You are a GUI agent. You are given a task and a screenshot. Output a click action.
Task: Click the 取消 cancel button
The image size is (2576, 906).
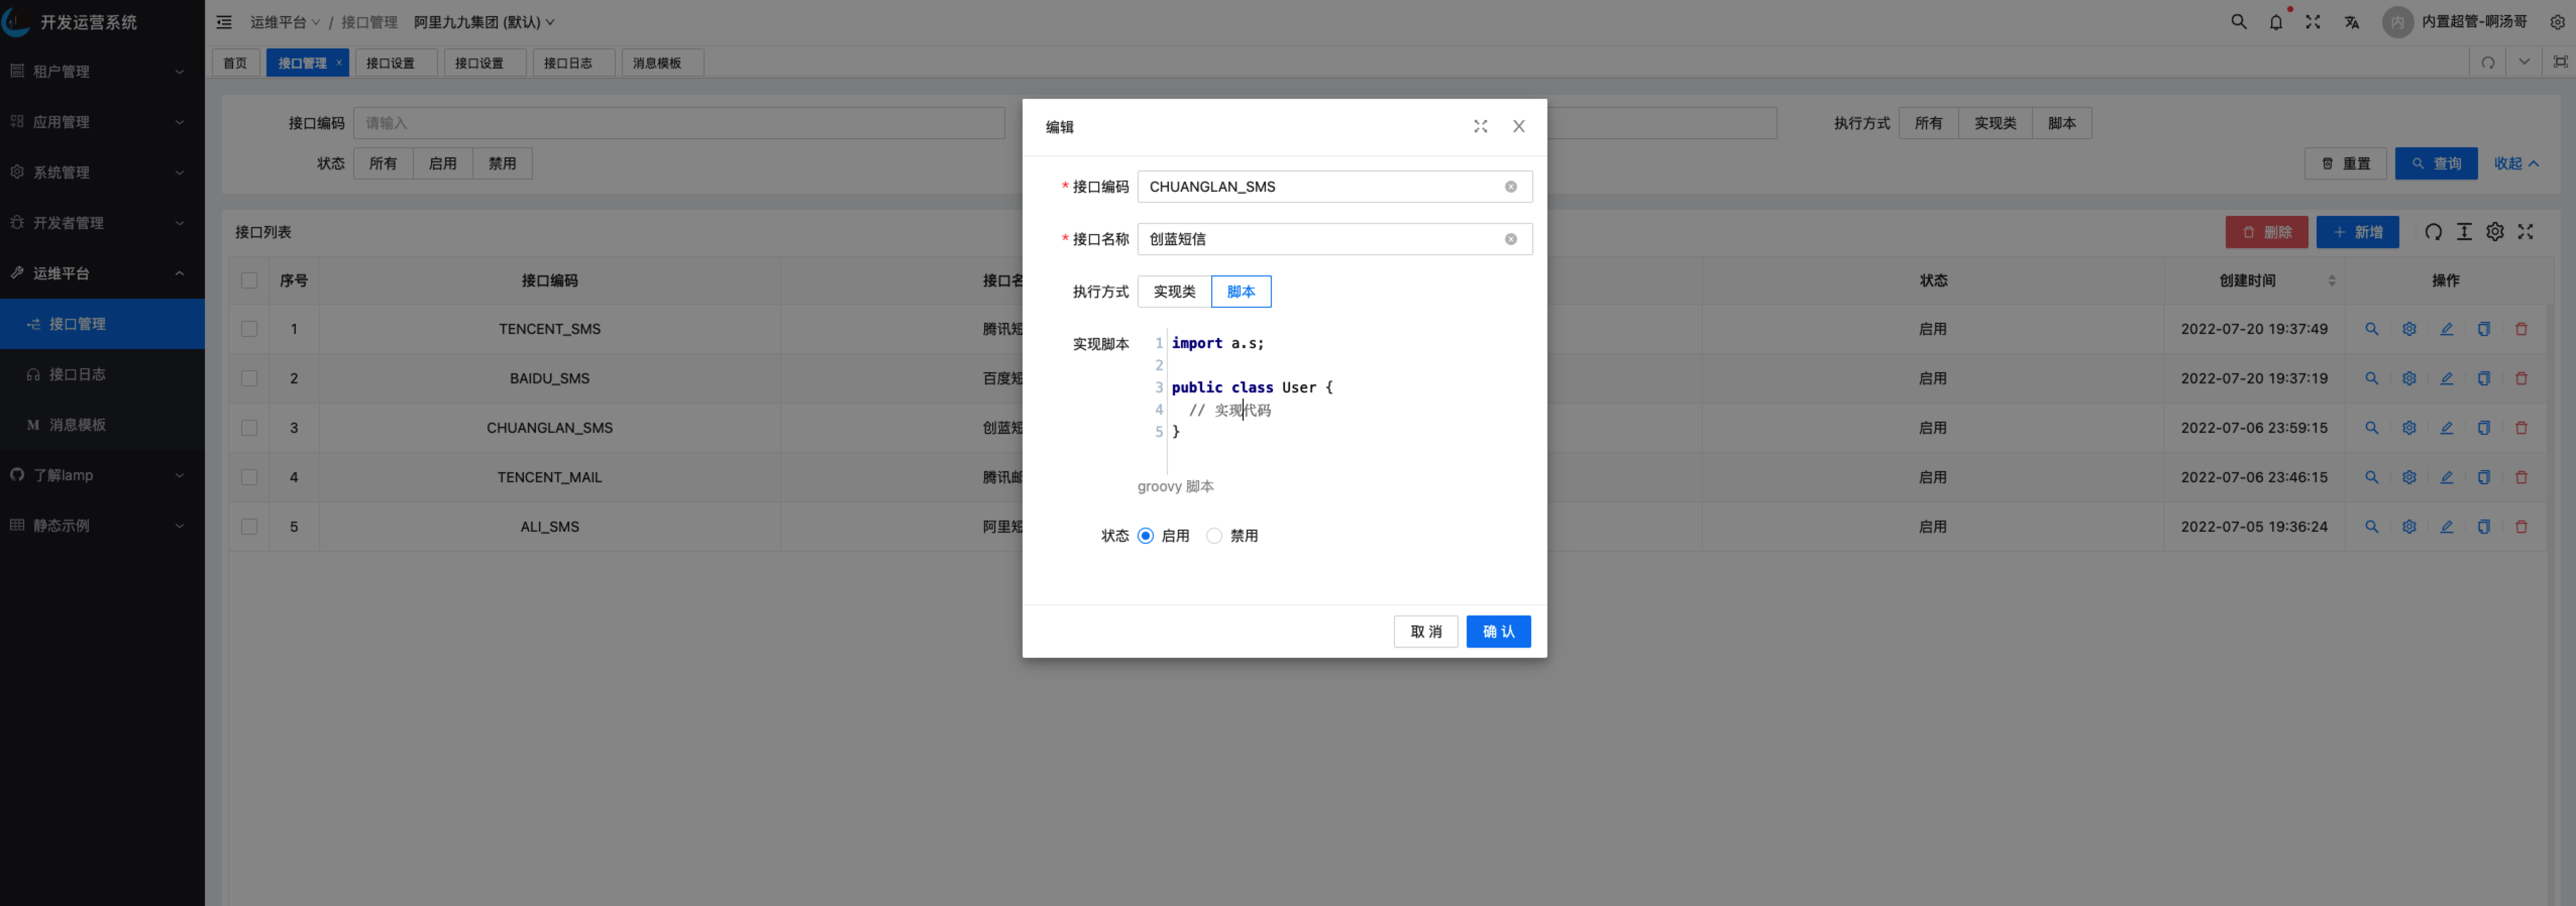point(1425,632)
